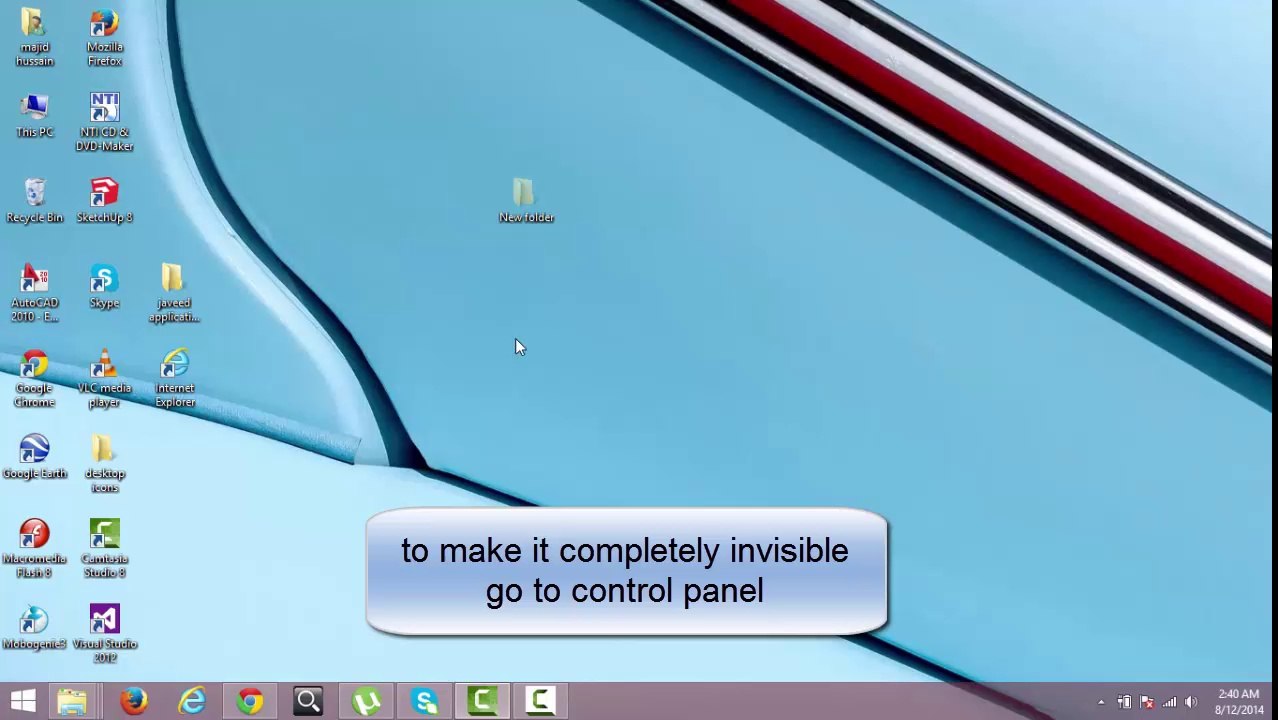The width and height of the screenshot is (1278, 720).
Task: Open uTorrent from the taskbar
Action: point(366,701)
